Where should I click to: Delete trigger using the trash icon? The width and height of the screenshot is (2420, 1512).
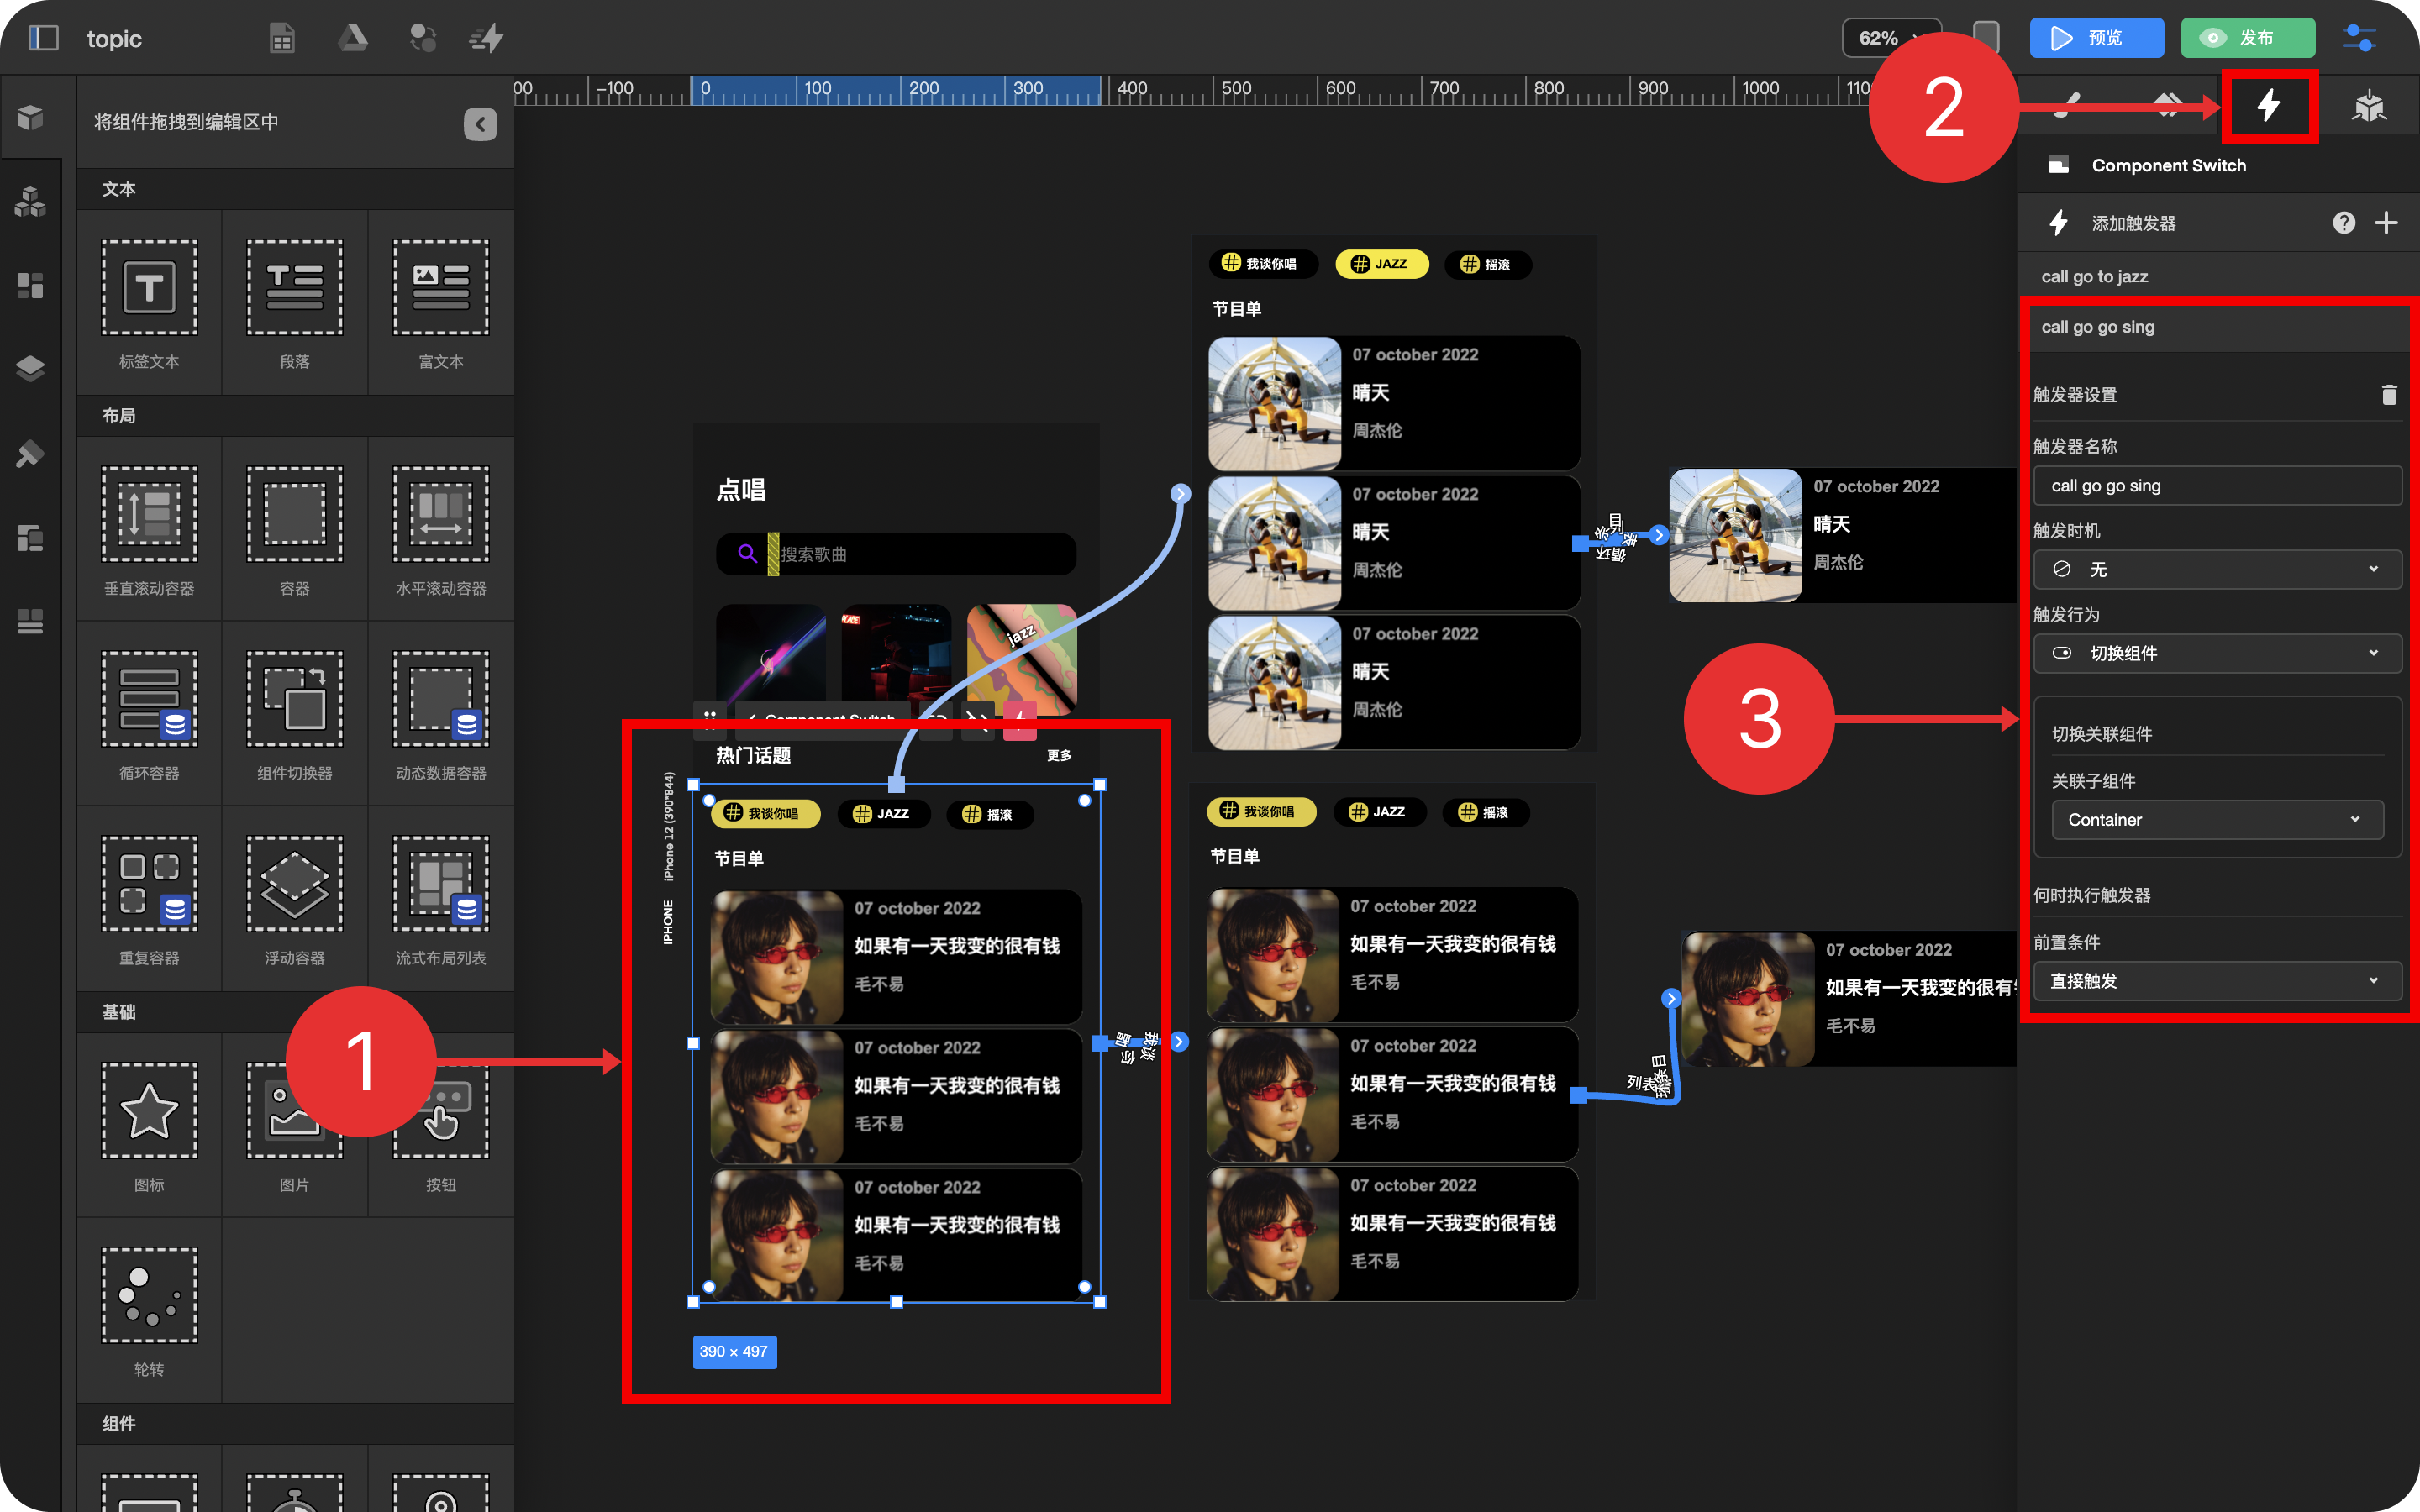click(x=2389, y=395)
